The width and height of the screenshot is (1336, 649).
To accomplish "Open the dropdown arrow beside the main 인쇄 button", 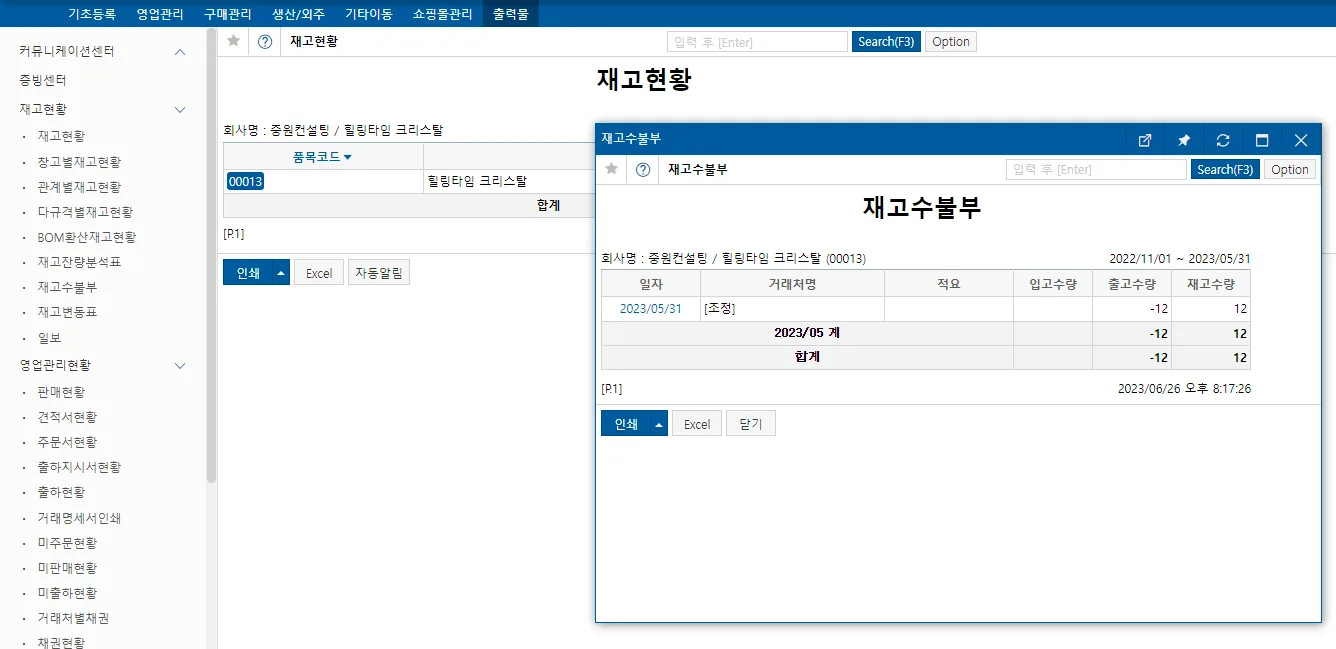I will tap(281, 273).
